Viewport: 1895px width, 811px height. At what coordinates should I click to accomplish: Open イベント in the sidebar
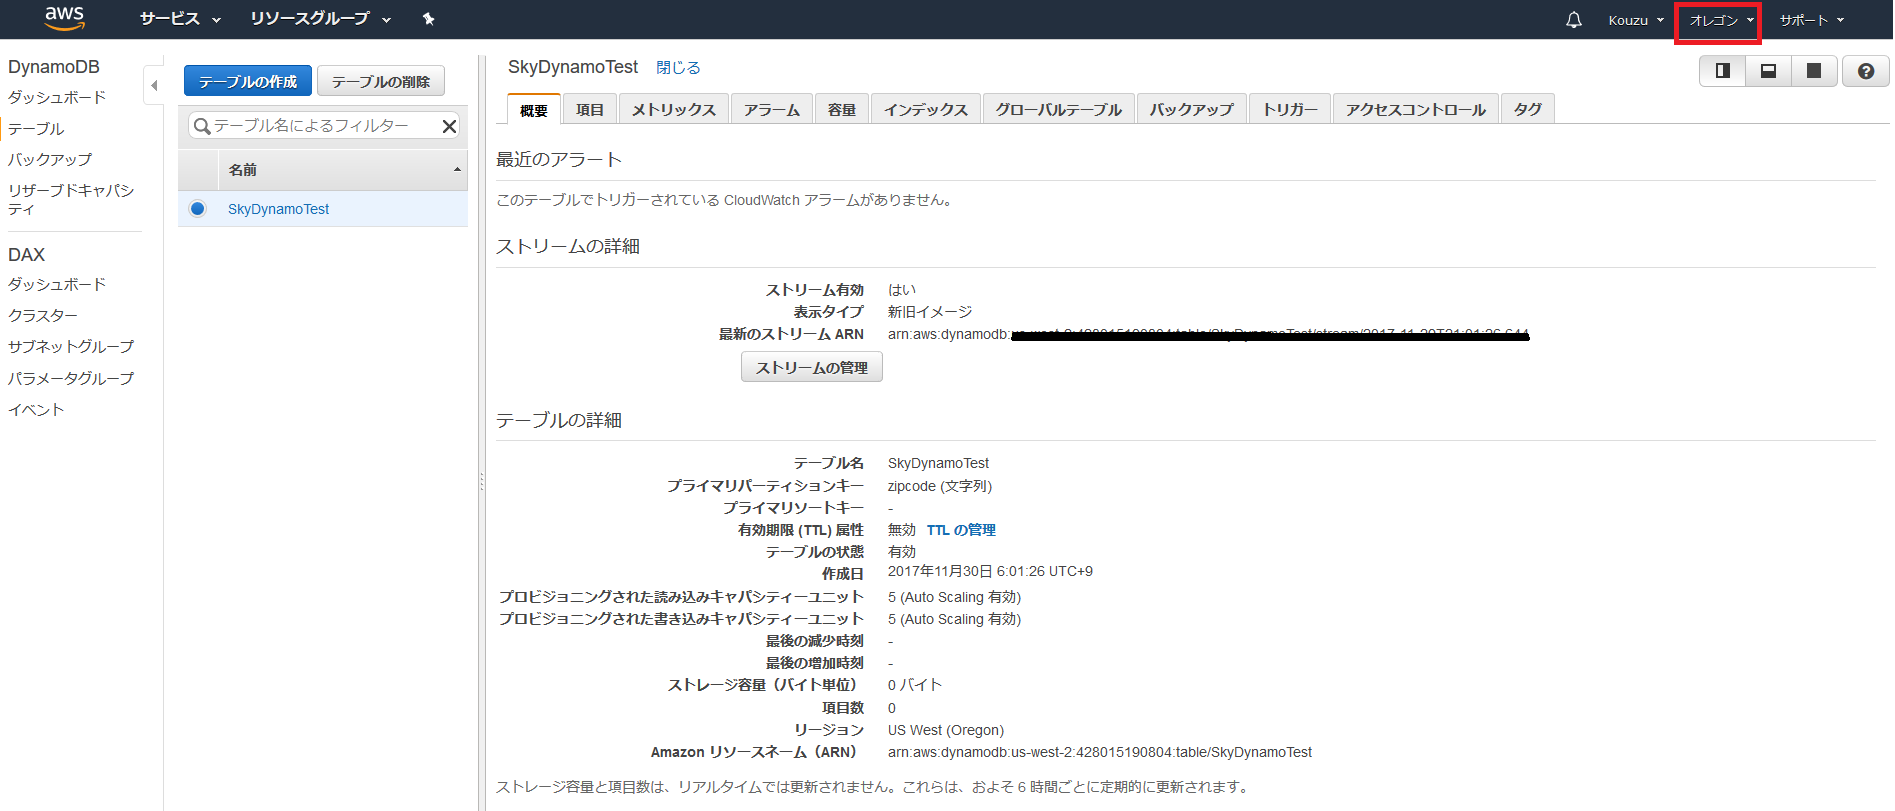(x=36, y=409)
